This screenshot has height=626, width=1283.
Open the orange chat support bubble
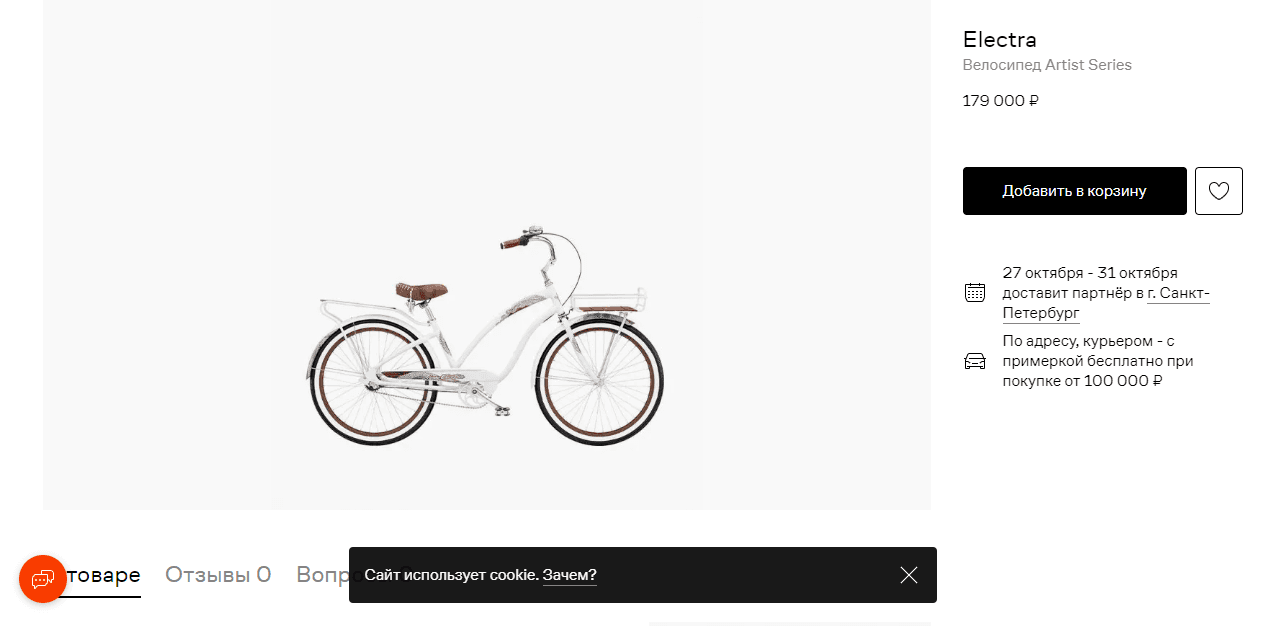pos(43,579)
